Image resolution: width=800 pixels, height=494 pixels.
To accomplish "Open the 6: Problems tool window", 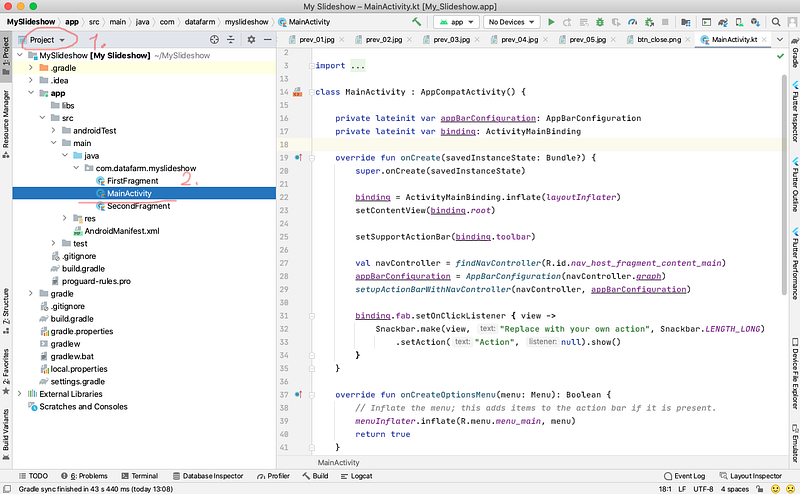I will [84, 476].
